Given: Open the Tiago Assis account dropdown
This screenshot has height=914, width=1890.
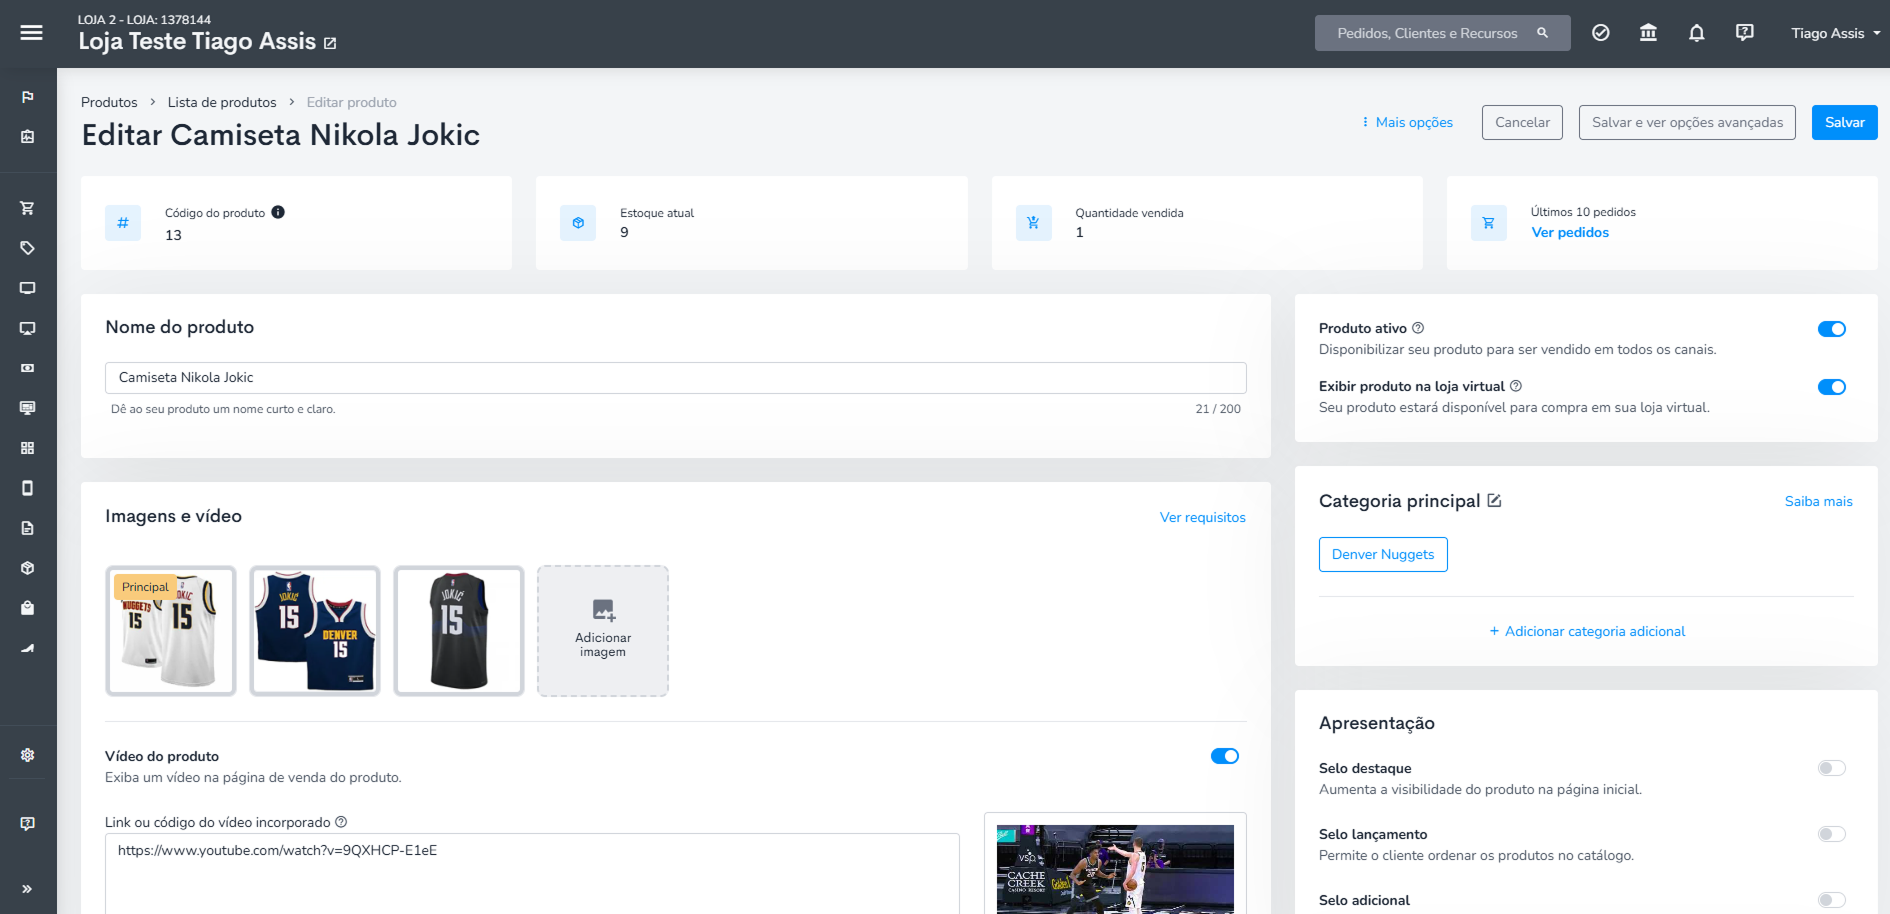Looking at the screenshot, I should click(1835, 33).
